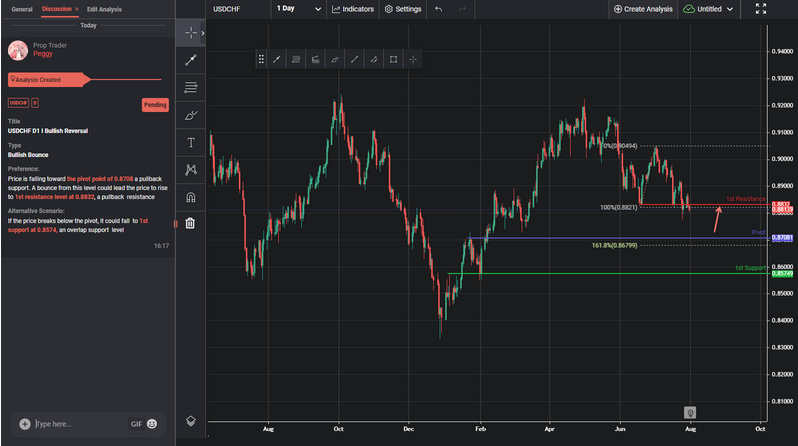The image size is (798, 446).
Task: Pick the brush in floating toolbar
Action: (x=335, y=60)
